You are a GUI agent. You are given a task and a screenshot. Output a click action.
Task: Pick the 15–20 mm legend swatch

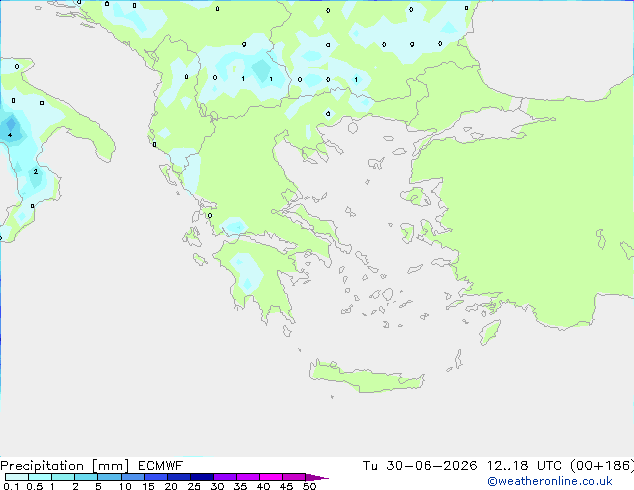click(x=156, y=477)
